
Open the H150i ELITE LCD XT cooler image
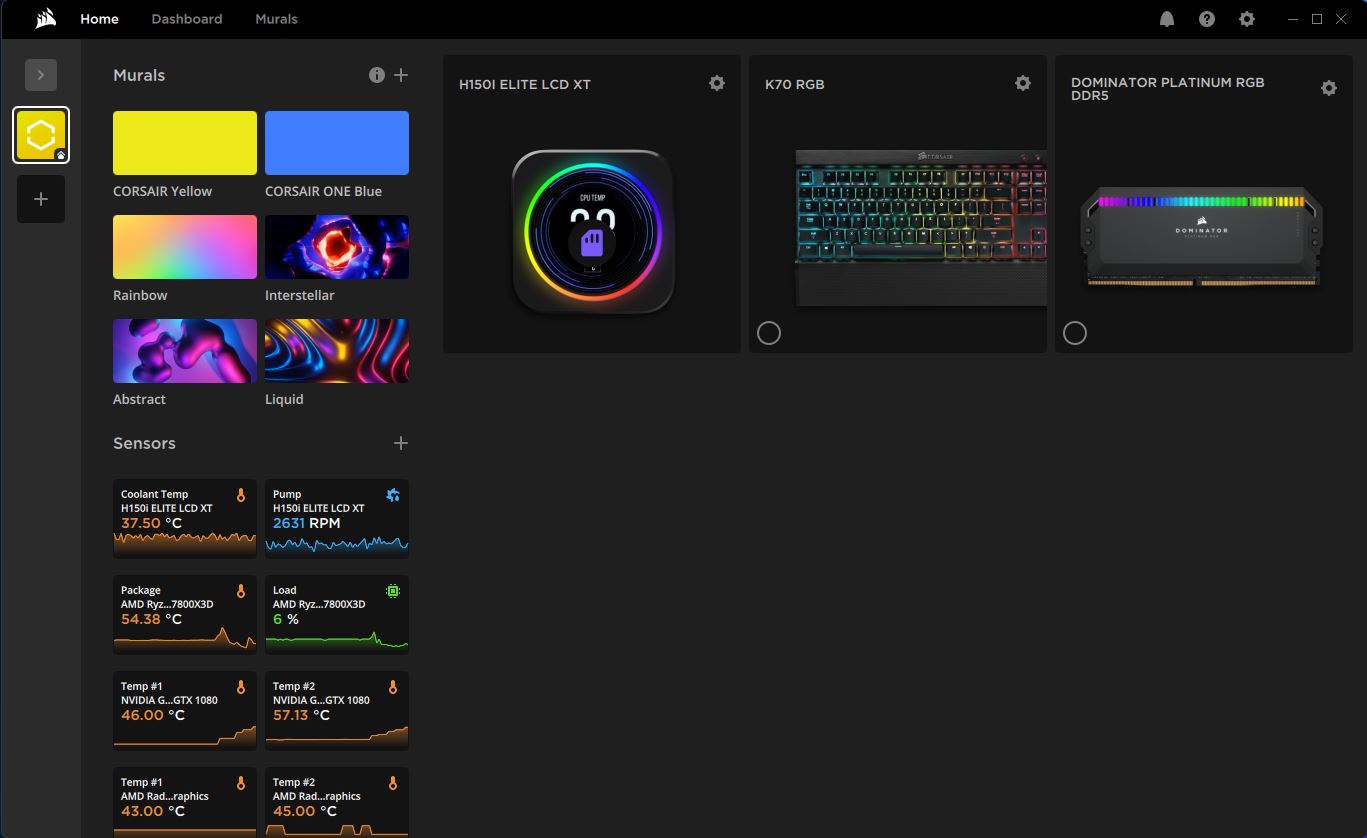(593, 232)
